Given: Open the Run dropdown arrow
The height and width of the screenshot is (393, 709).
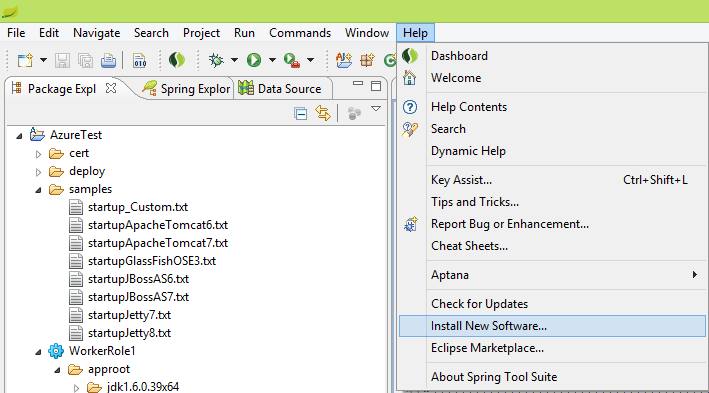Looking at the screenshot, I should (272, 60).
